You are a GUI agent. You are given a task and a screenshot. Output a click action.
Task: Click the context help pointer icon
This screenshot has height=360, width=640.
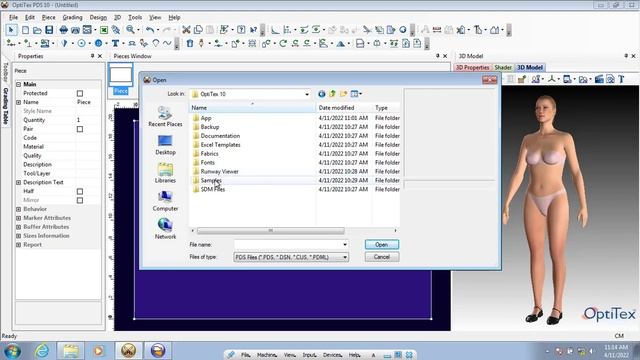tap(253, 30)
